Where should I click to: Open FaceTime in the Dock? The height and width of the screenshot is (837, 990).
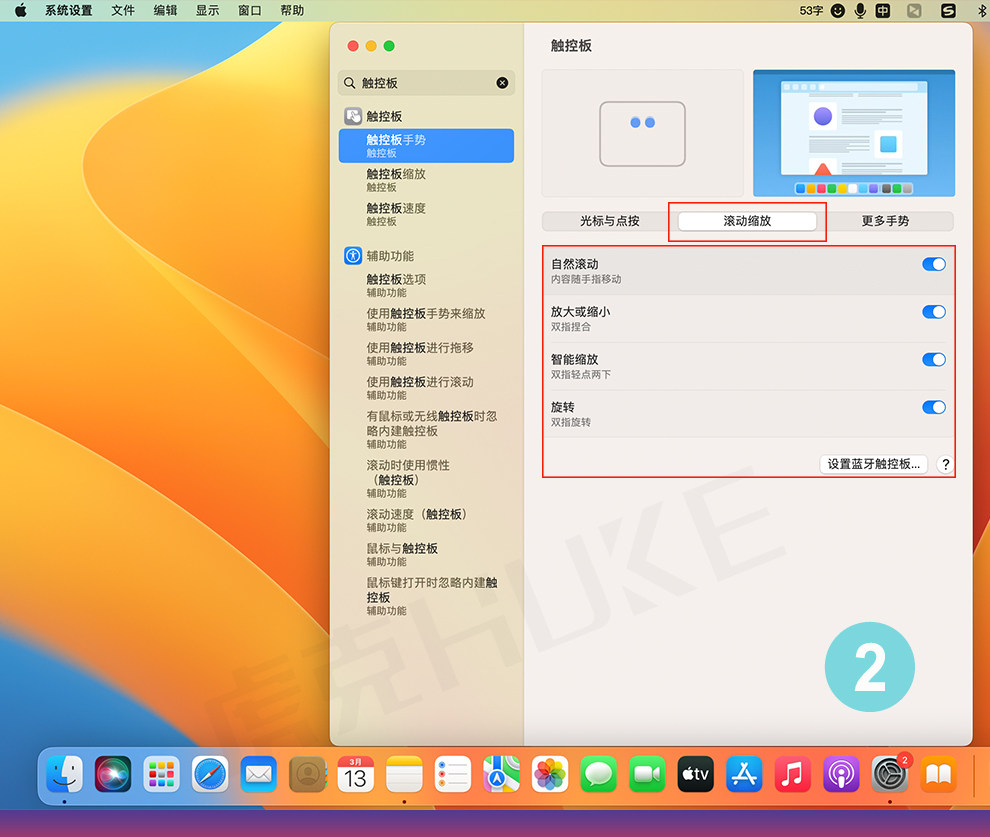647,774
